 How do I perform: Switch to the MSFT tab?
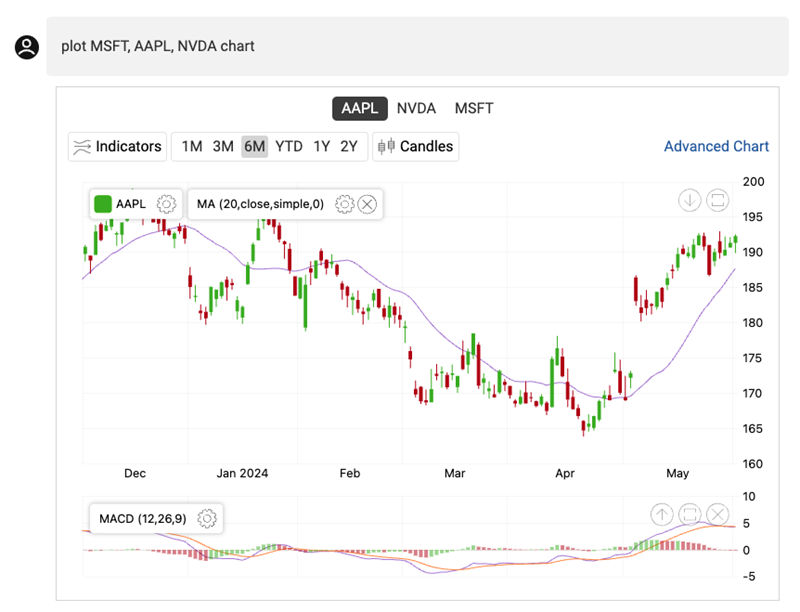pyautogui.click(x=474, y=108)
